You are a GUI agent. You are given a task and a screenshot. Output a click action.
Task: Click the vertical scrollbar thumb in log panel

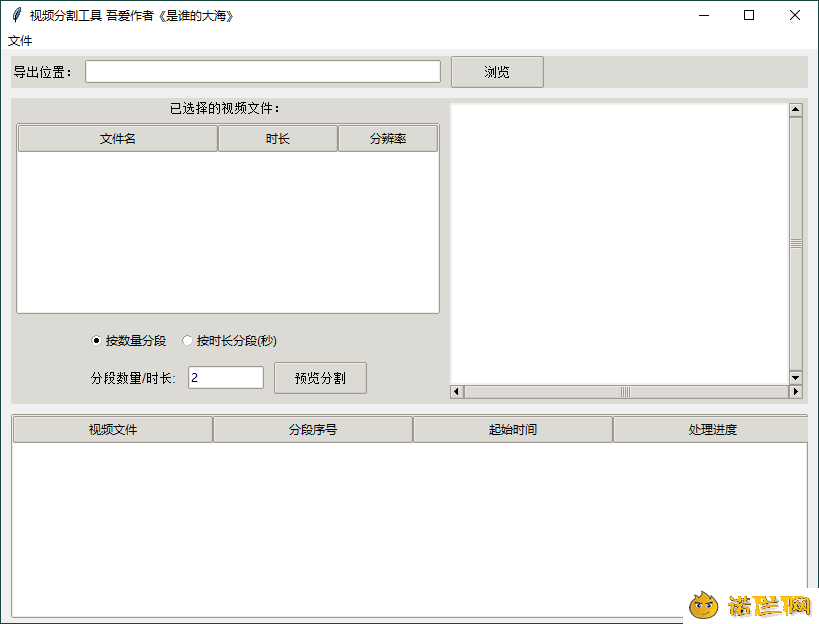click(795, 243)
